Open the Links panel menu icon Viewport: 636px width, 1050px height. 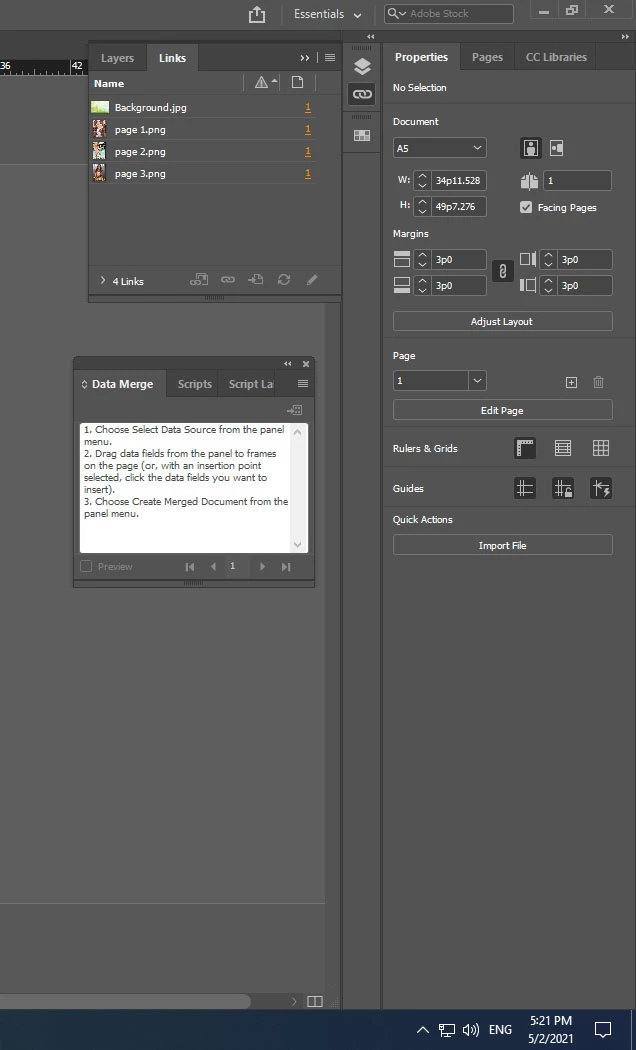330,58
